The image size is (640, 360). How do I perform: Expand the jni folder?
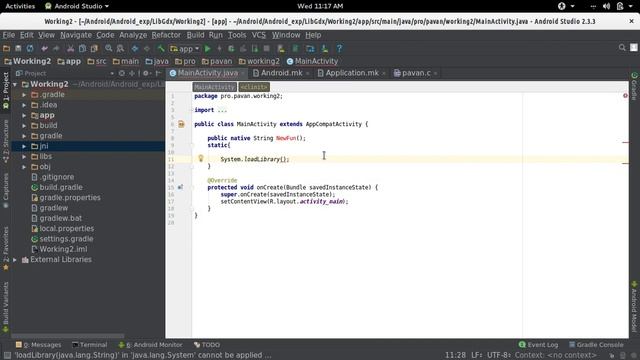(x=24, y=146)
